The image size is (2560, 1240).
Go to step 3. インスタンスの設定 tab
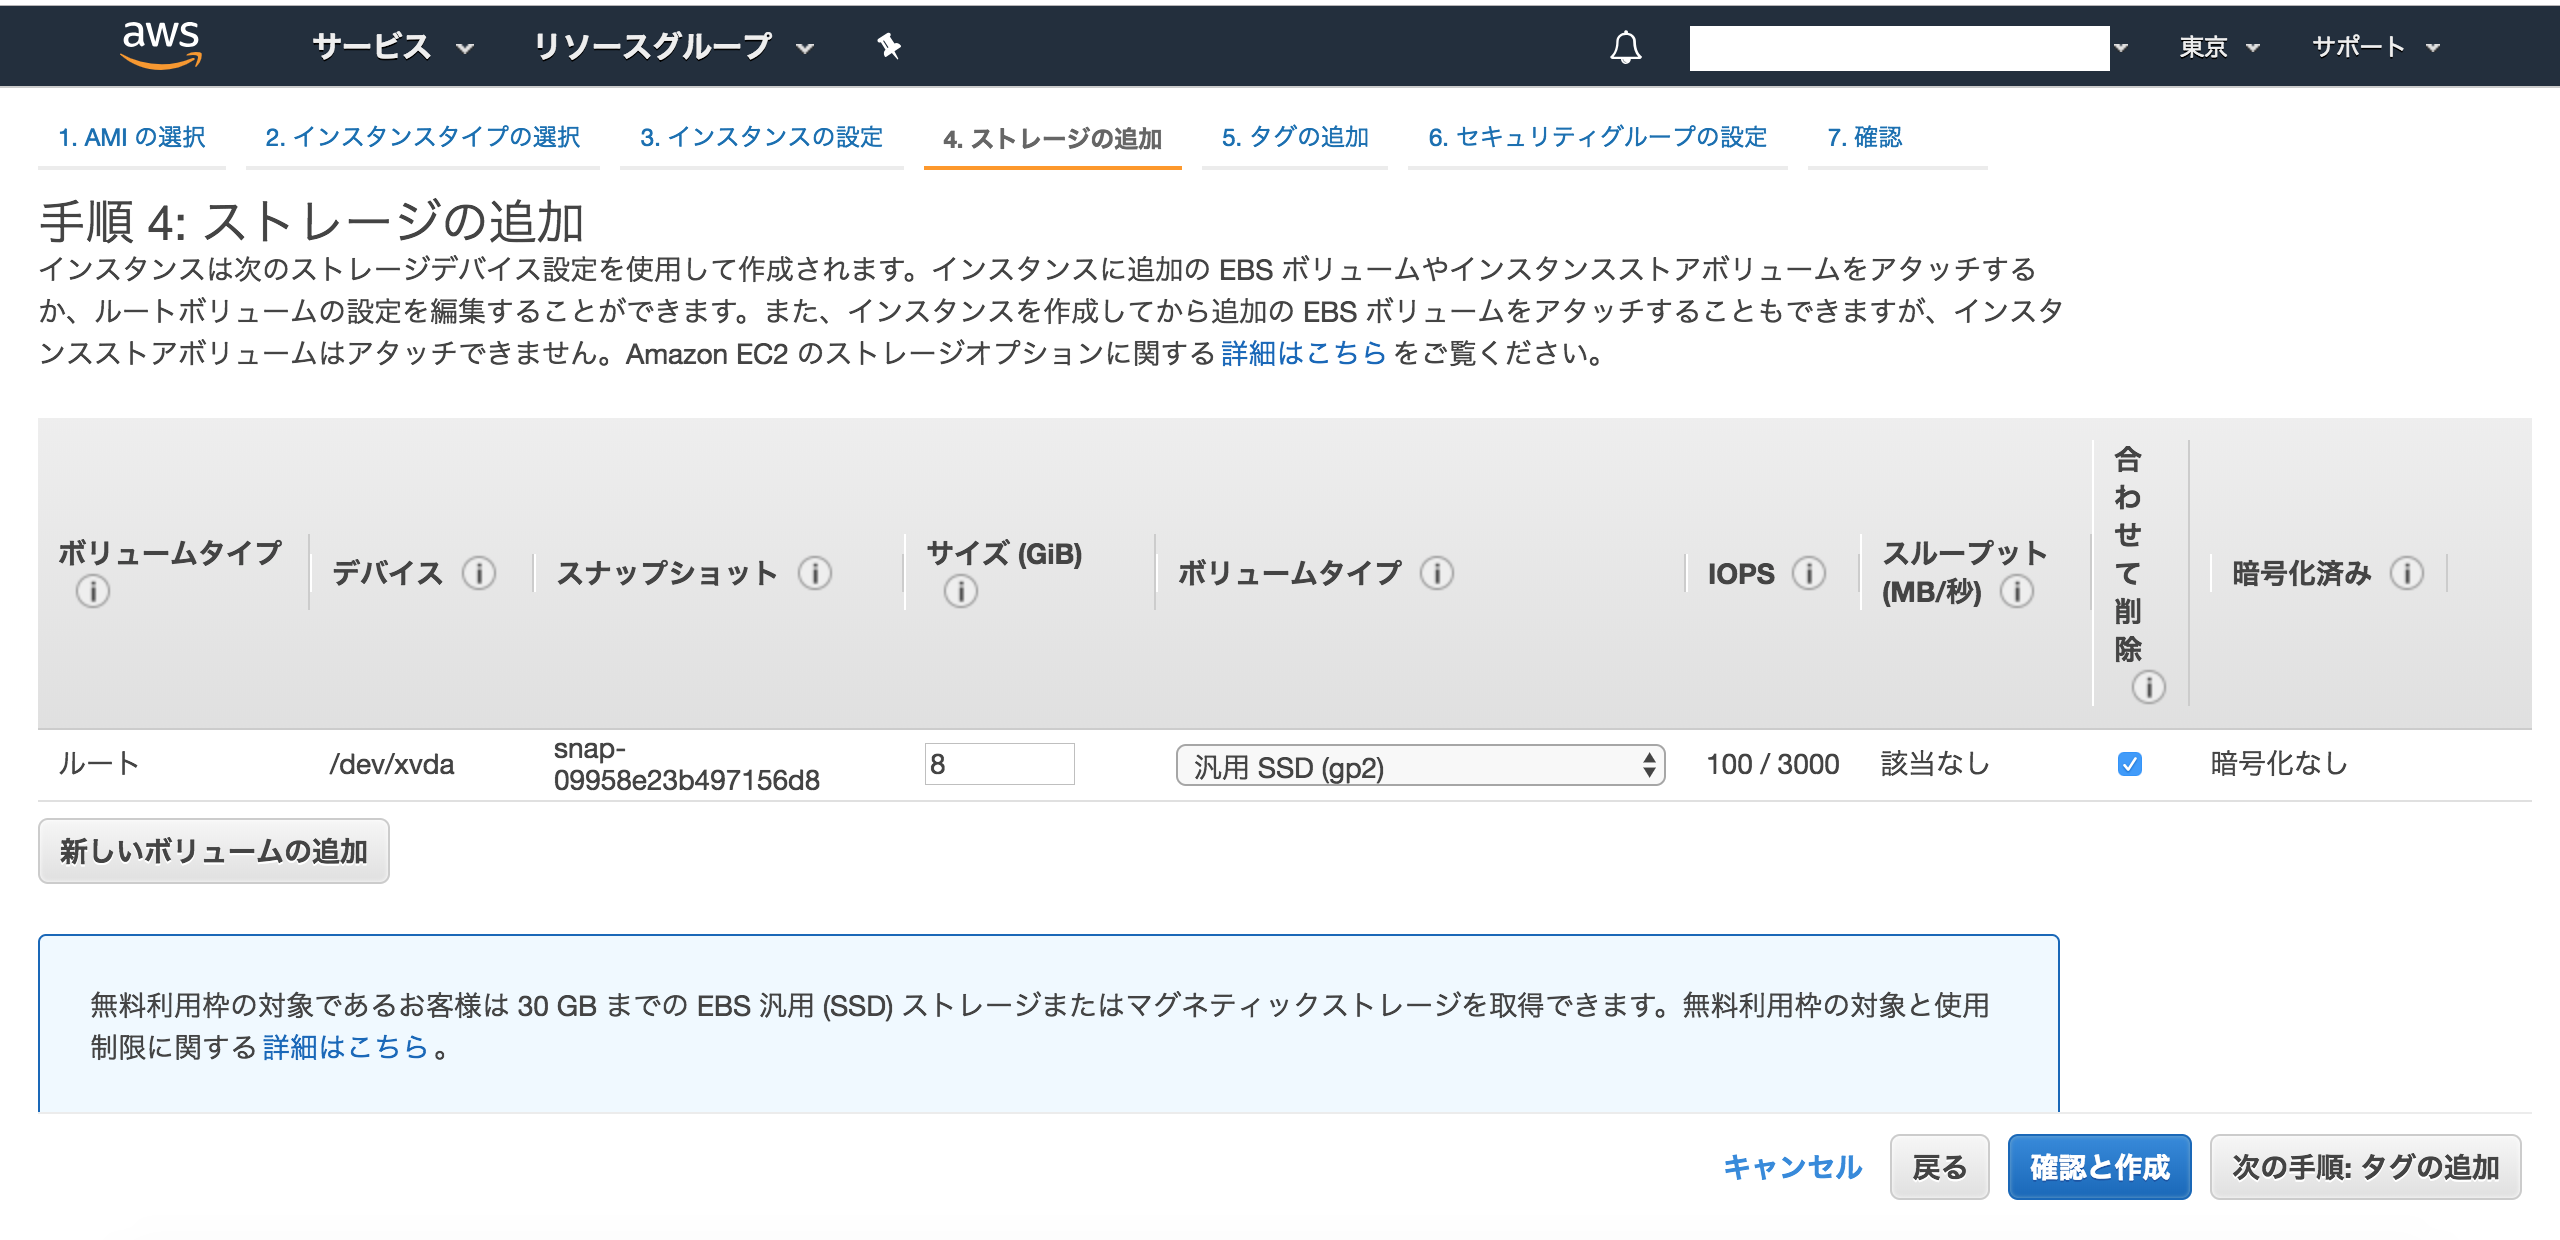761,137
